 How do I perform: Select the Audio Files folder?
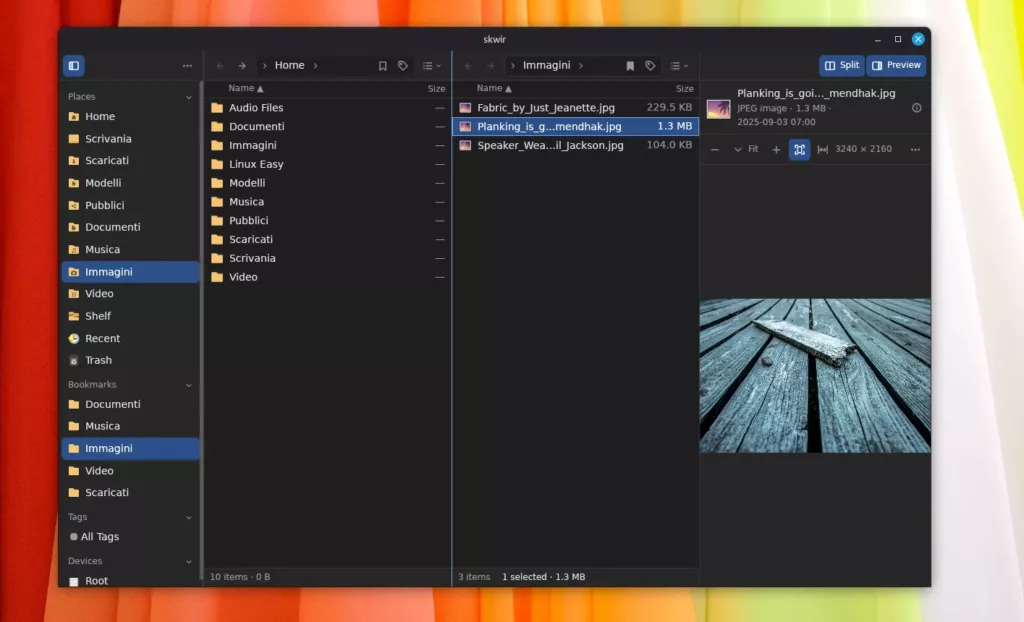327,108
